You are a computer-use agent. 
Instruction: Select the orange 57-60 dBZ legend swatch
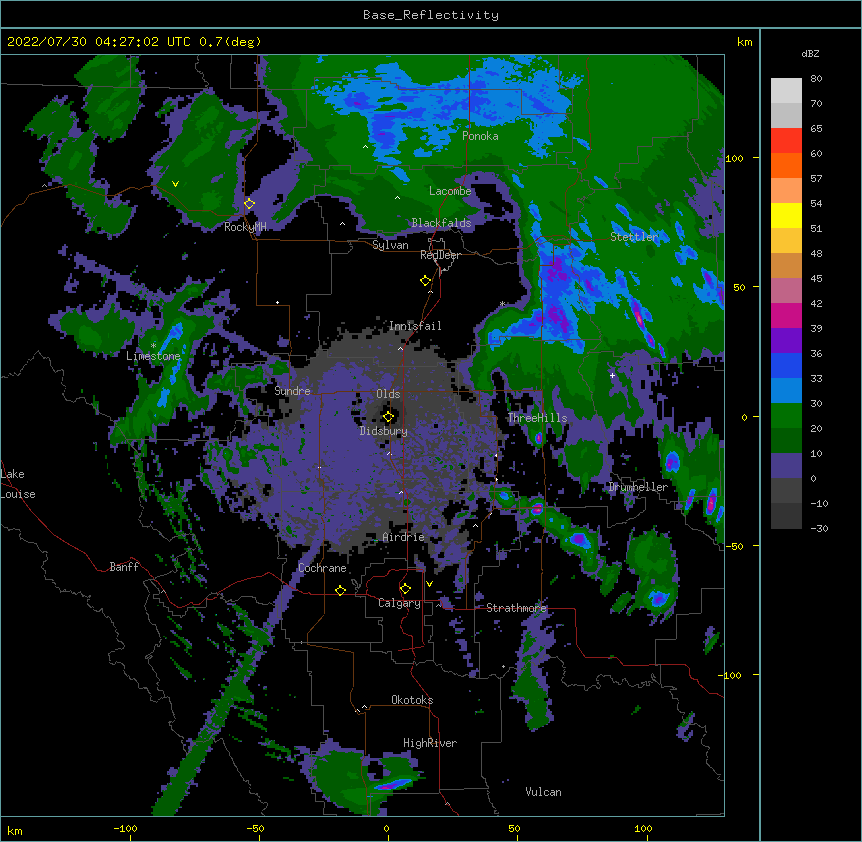point(786,165)
